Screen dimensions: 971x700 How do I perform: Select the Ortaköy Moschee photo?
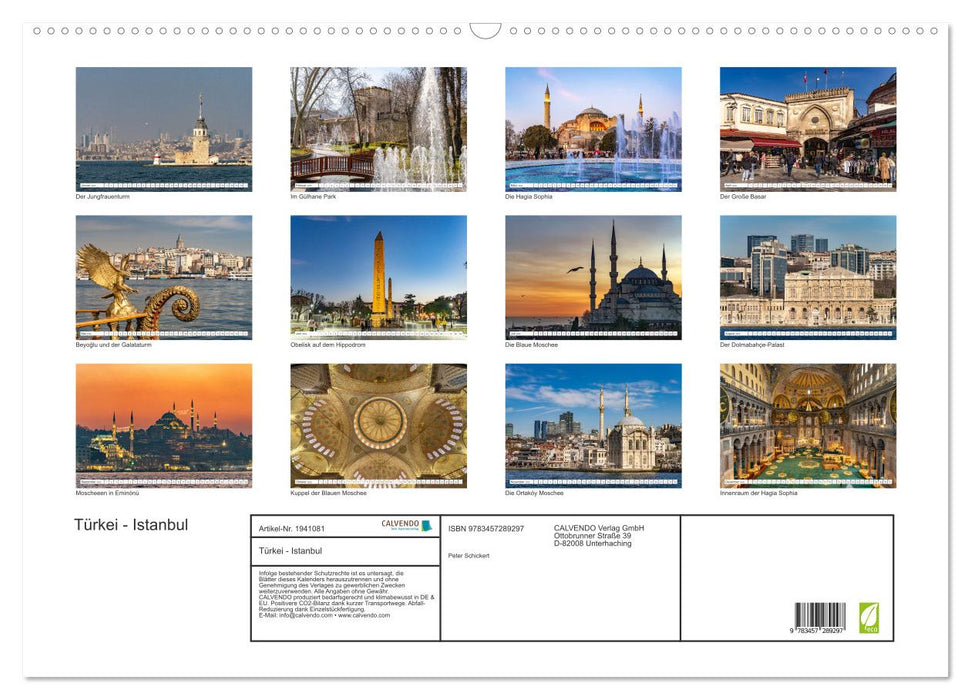(x=593, y=425)
